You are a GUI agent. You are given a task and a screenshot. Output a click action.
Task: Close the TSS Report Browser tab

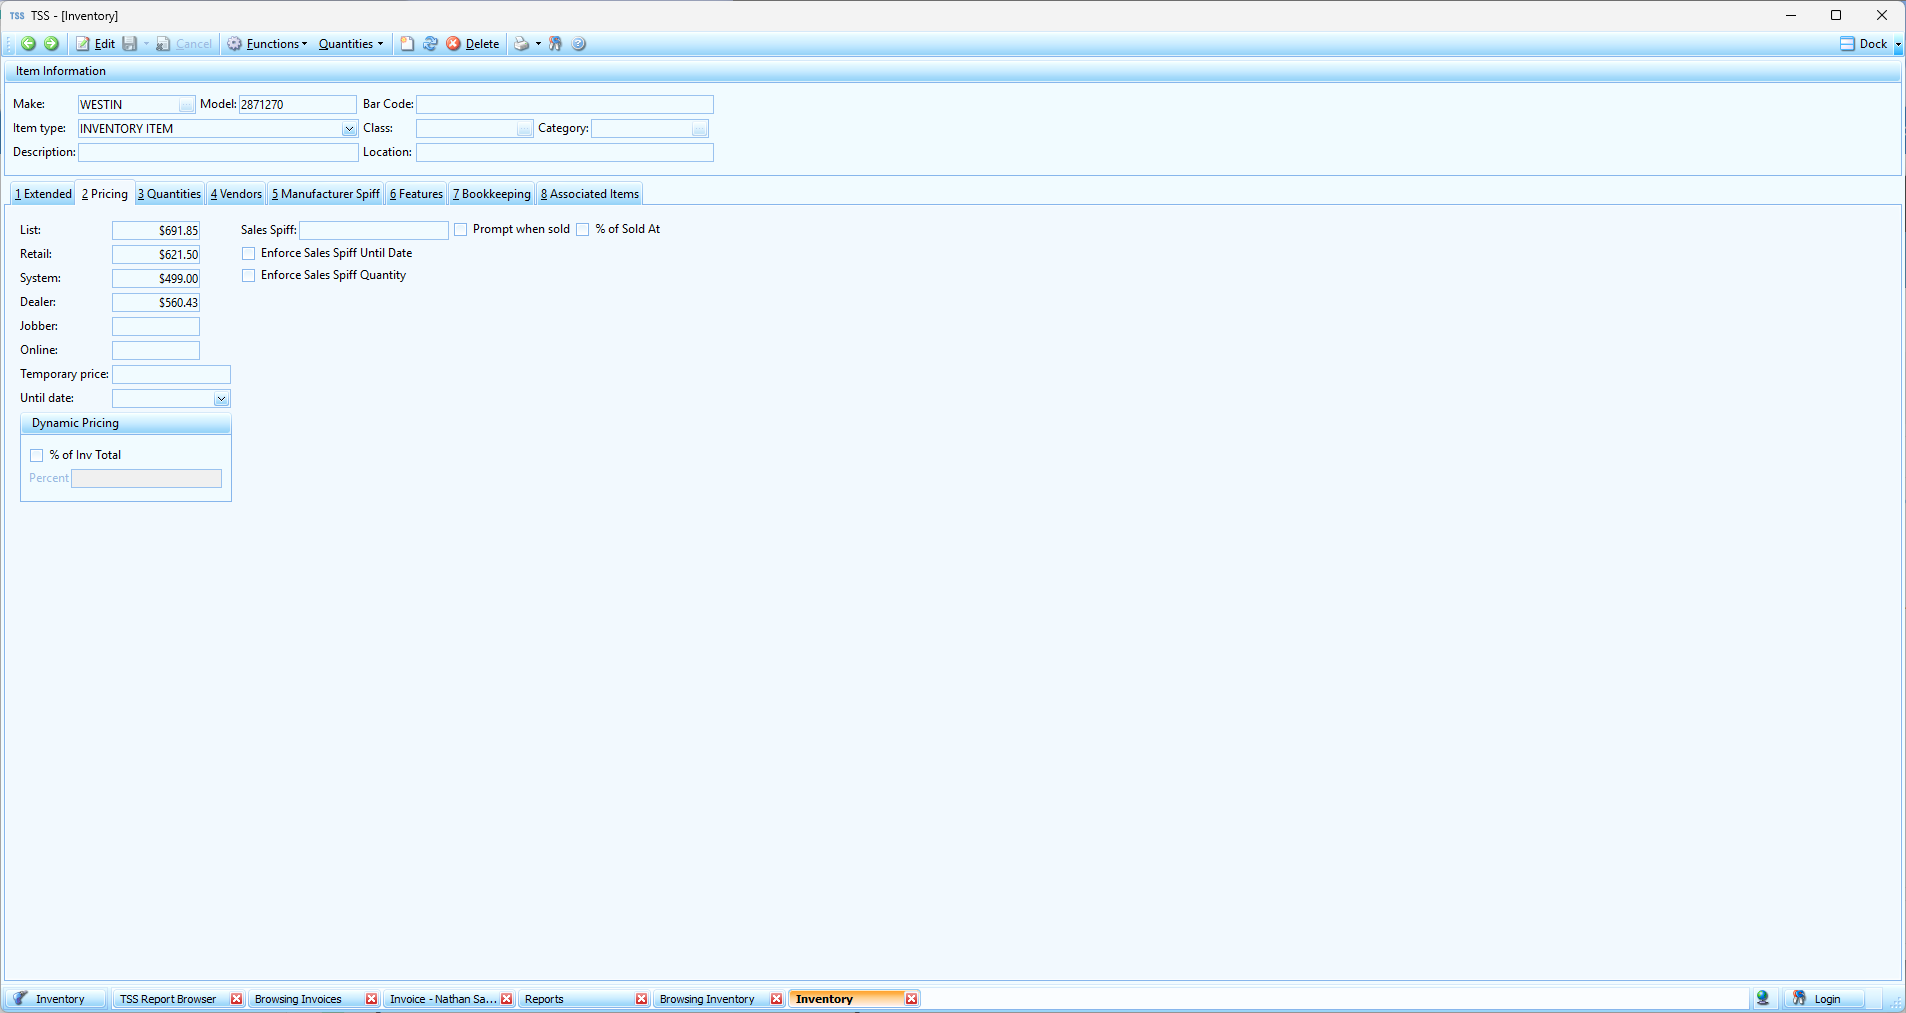[237, 999]
